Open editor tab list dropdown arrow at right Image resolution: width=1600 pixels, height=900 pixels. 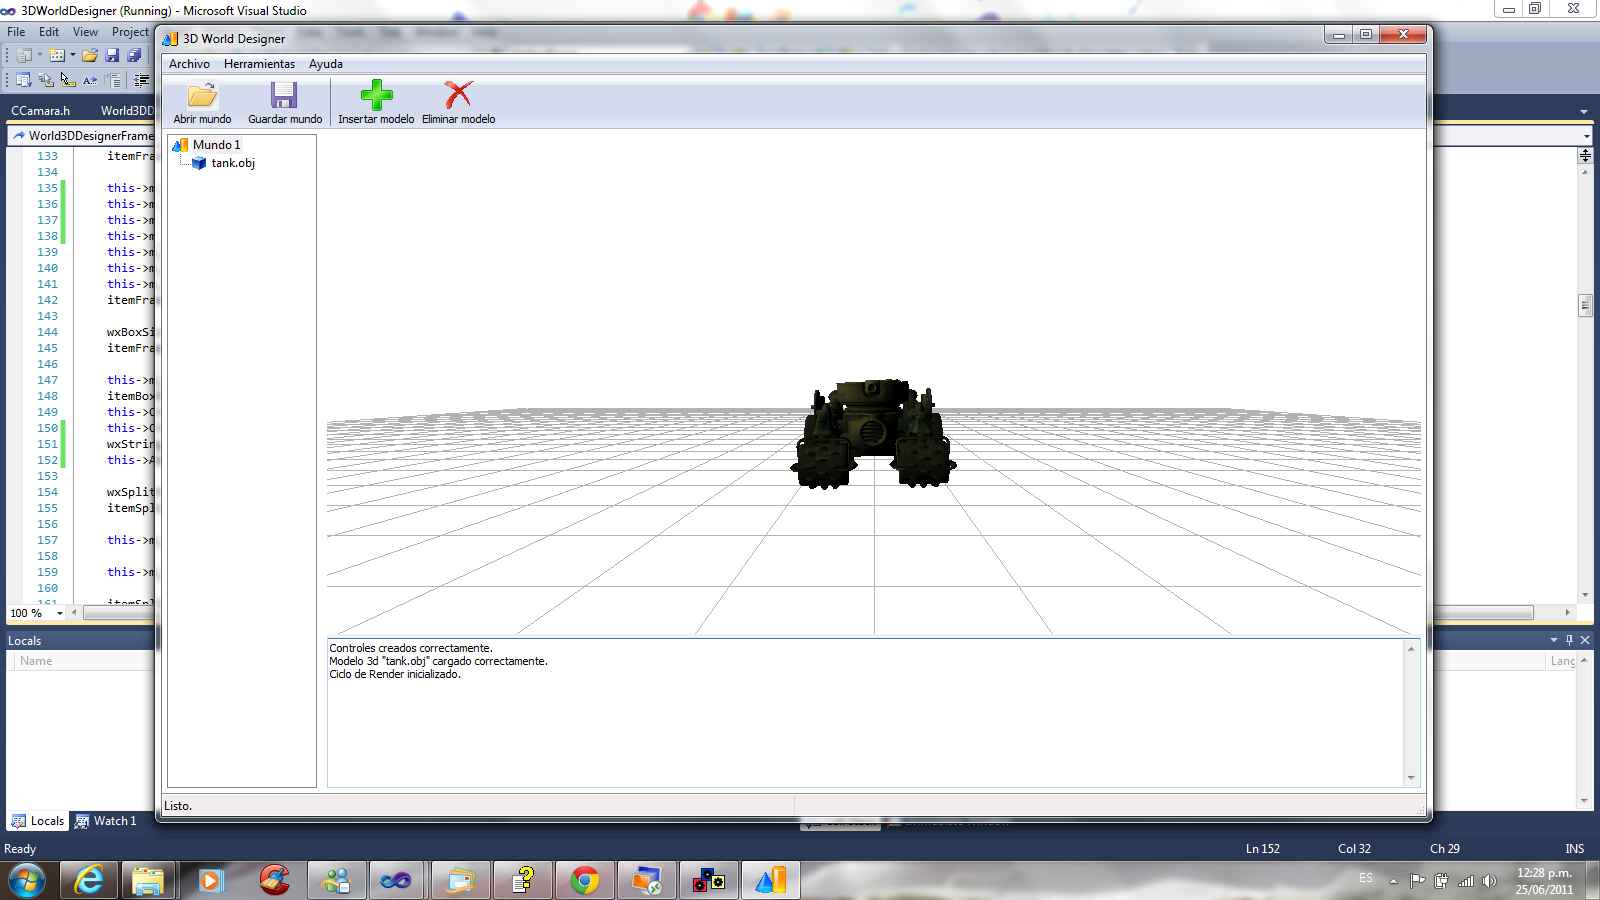point(1584,112)
